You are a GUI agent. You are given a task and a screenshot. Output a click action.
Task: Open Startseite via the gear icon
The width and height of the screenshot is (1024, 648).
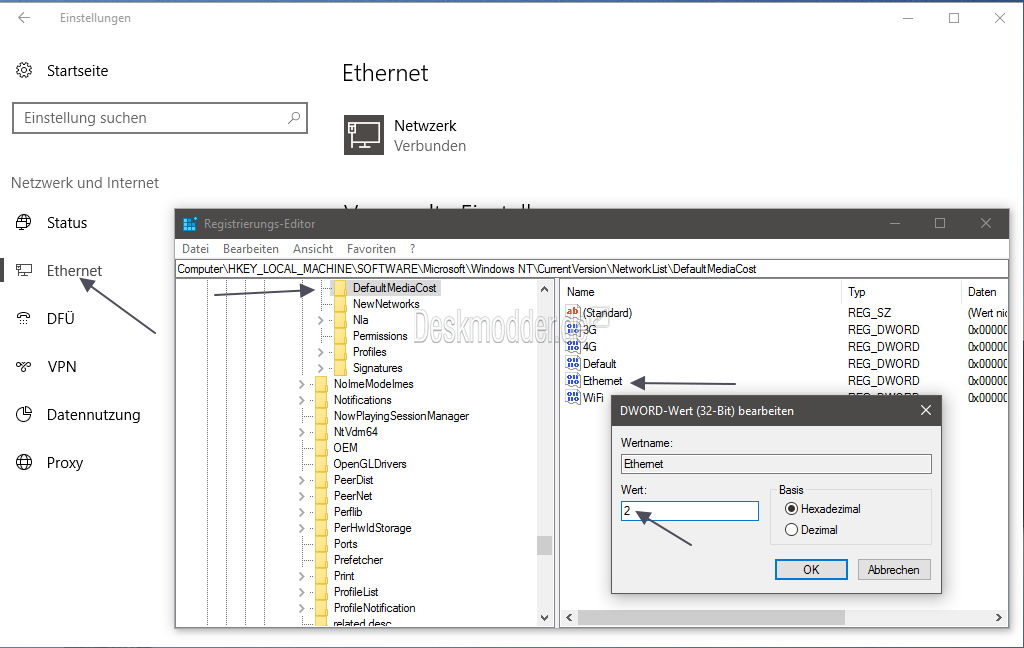24,70
